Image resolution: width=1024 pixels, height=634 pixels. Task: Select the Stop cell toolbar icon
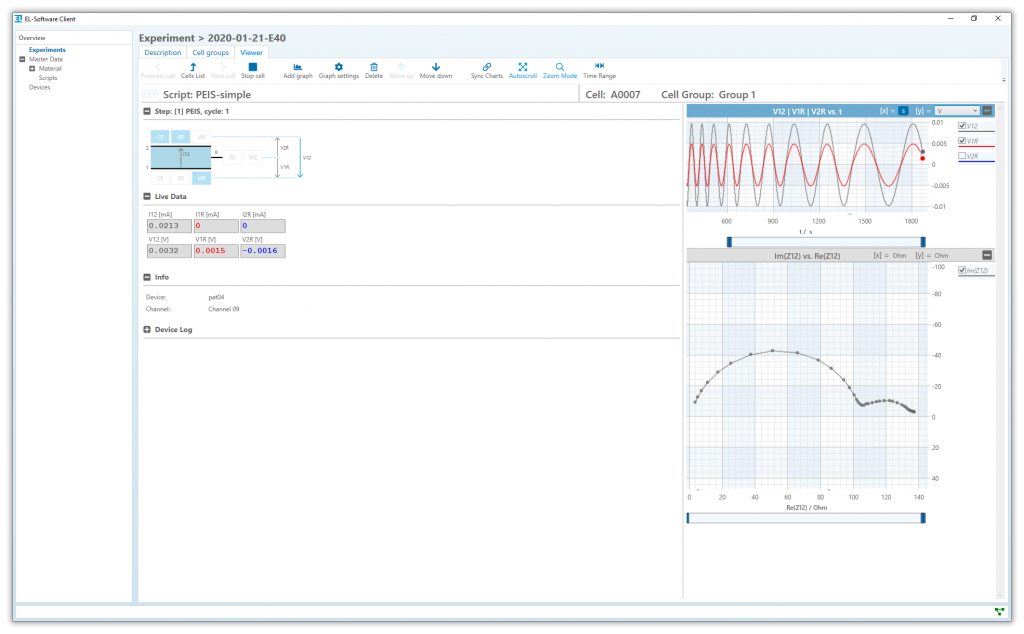[252, 68]
